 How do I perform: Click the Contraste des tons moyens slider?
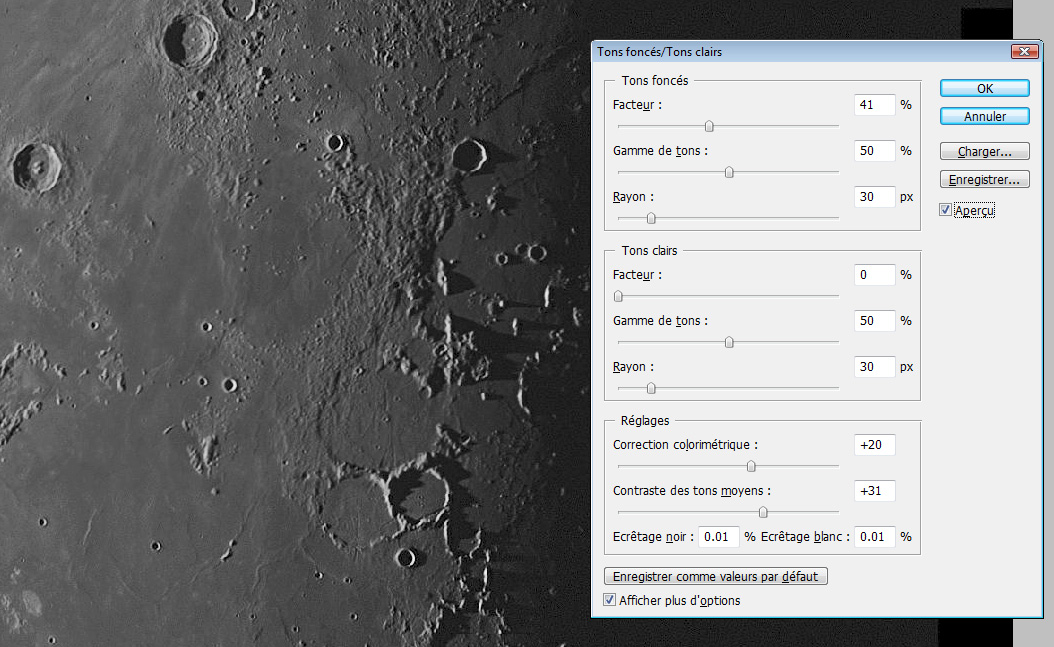763,512
